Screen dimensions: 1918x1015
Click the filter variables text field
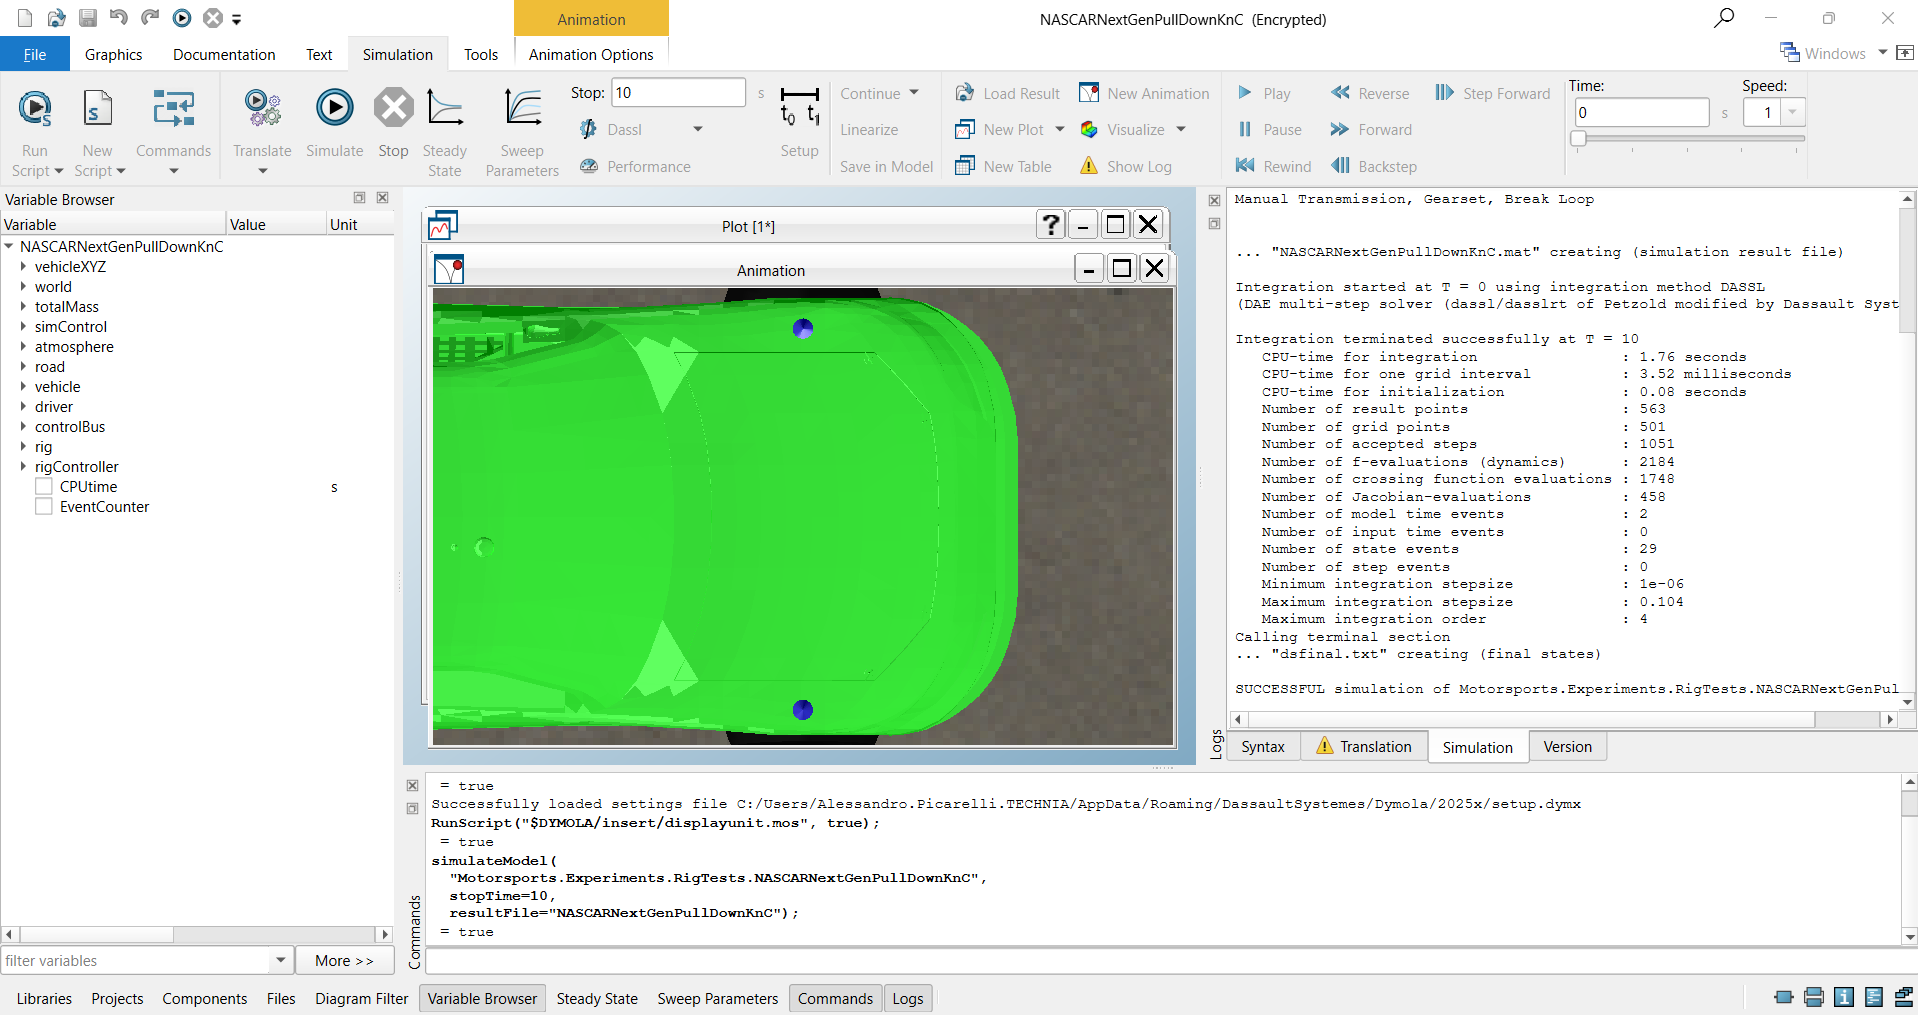[135, 961]
